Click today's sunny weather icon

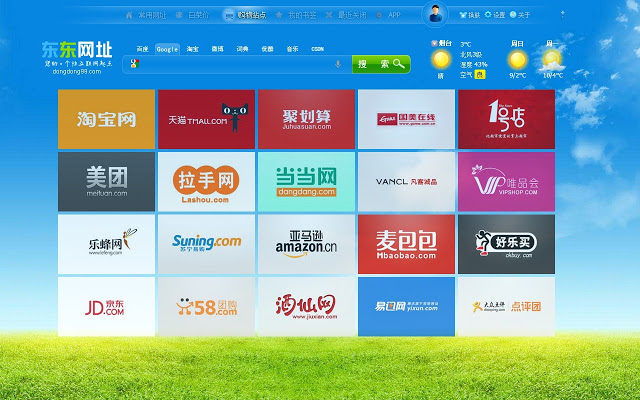(441, 60)
